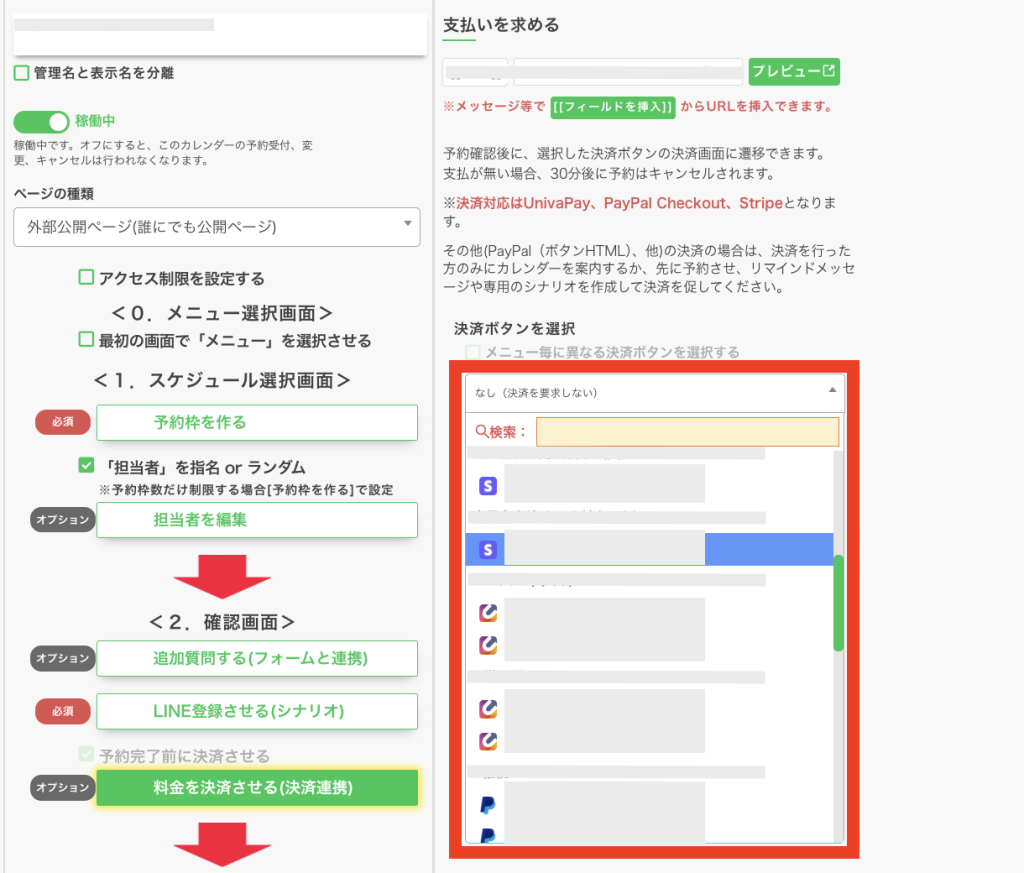
Task: Open the ページの種類 dropdown
Action: (216, 226)
